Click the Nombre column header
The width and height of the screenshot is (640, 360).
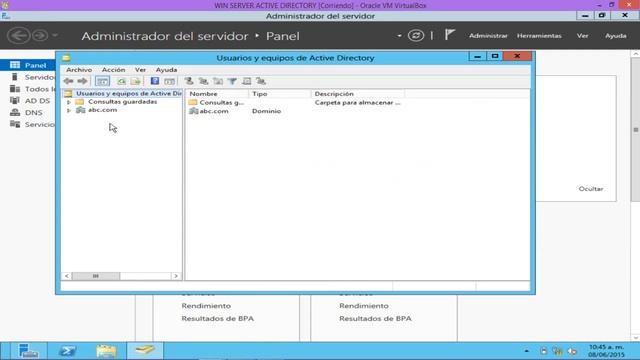217,94
